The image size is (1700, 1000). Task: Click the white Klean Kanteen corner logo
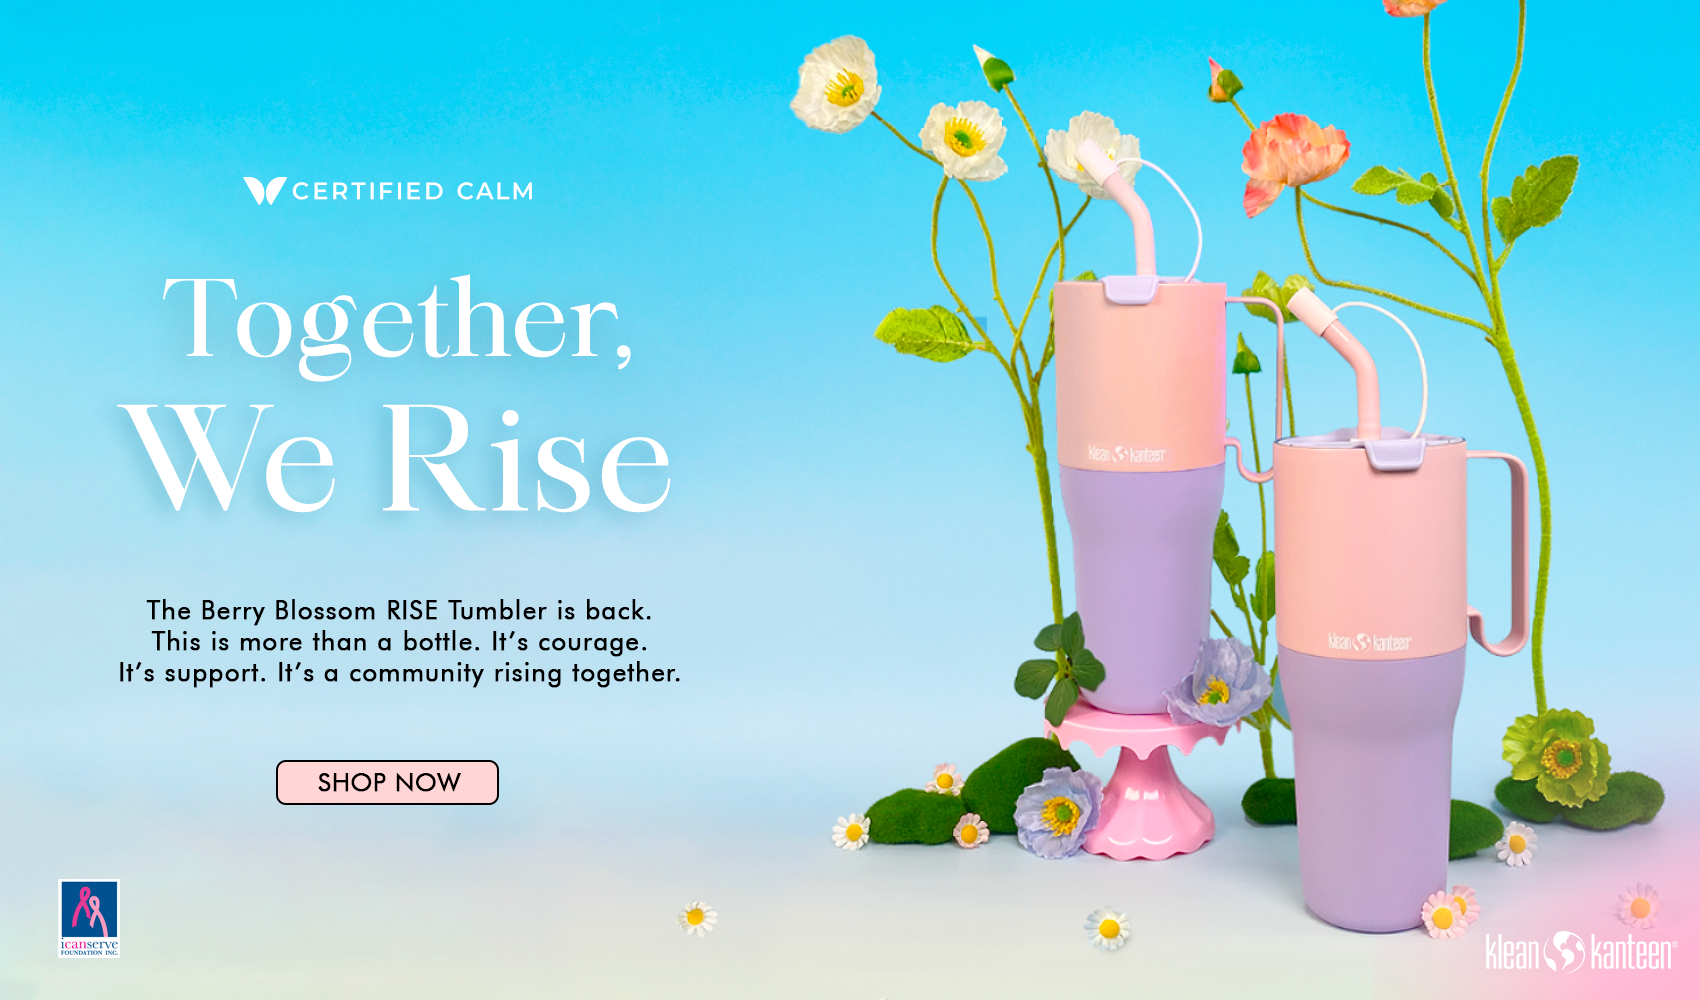pyautogui.click(x=1580, y=951)
